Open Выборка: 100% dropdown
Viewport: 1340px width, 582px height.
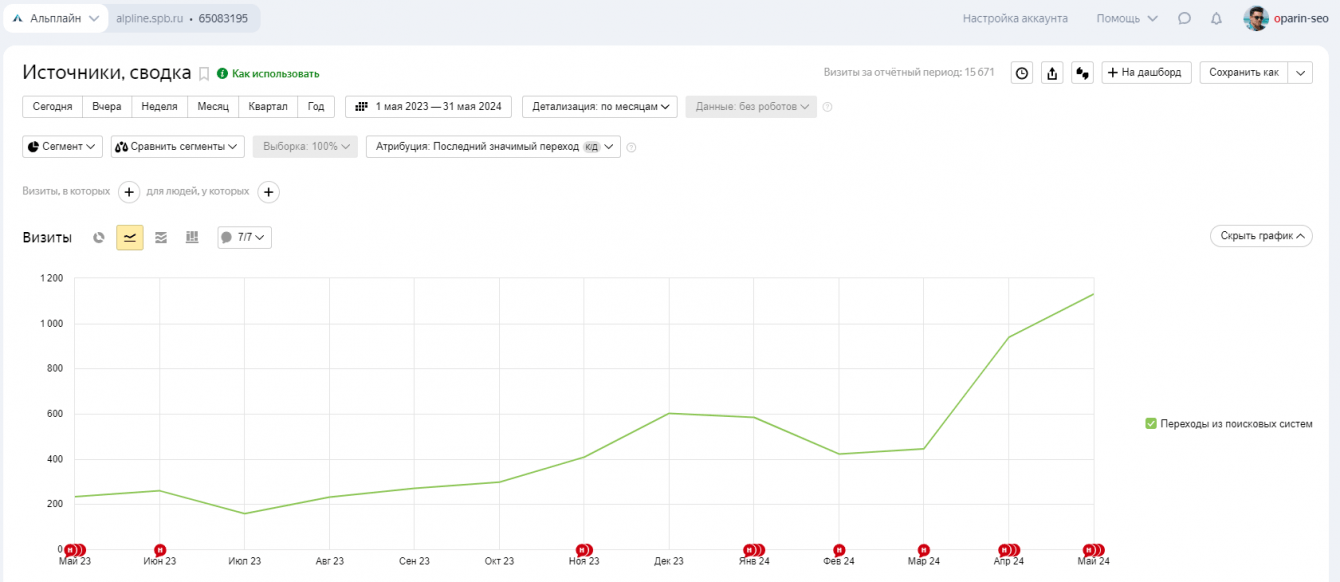tap(305, 146)
